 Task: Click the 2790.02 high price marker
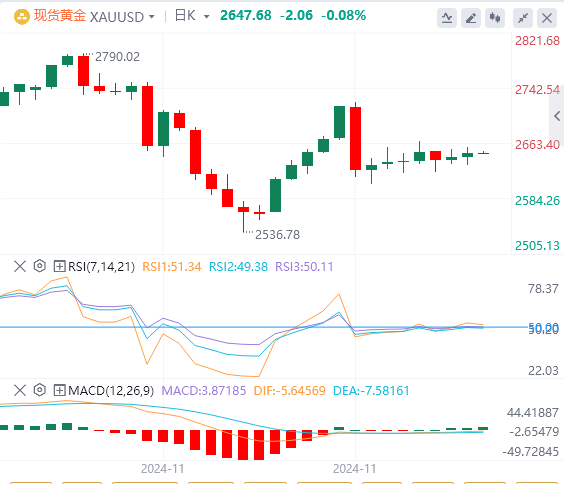(x=117, y=57)
